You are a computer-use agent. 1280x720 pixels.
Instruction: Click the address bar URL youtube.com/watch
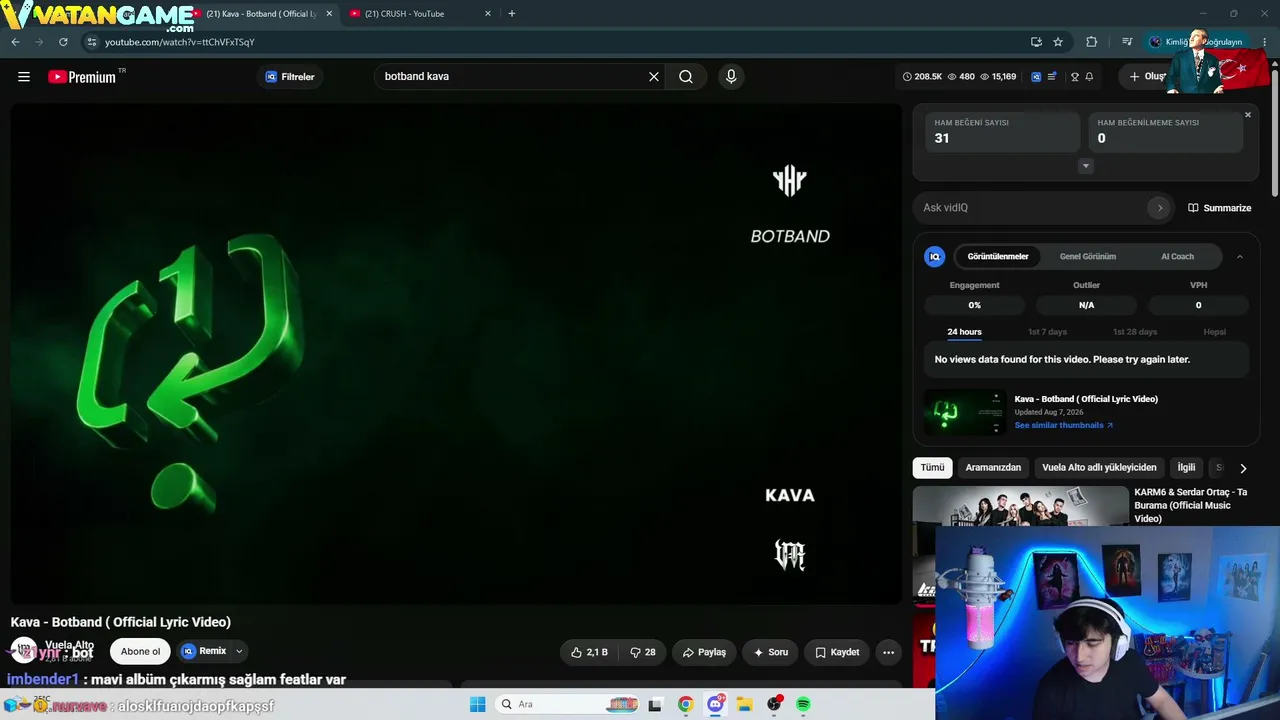click(x=180, y=42)
